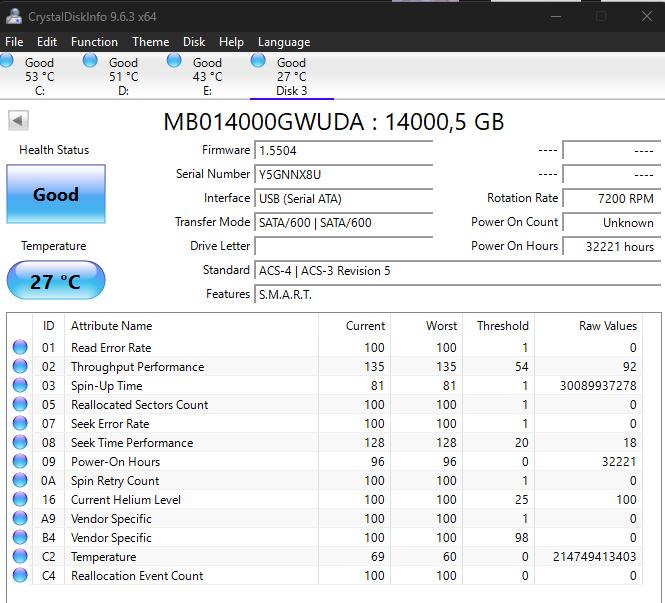Viewport: 665px width, 603px height.
Task: Click status orb for Reallocated Sectors Count
Action: [x=20, y=405]
